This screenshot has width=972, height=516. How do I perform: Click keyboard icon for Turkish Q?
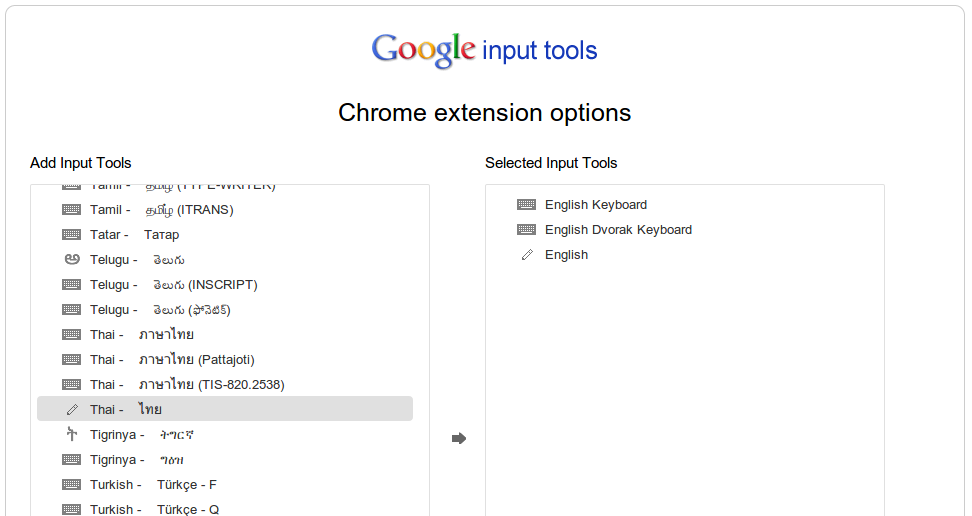coord(71,509)
